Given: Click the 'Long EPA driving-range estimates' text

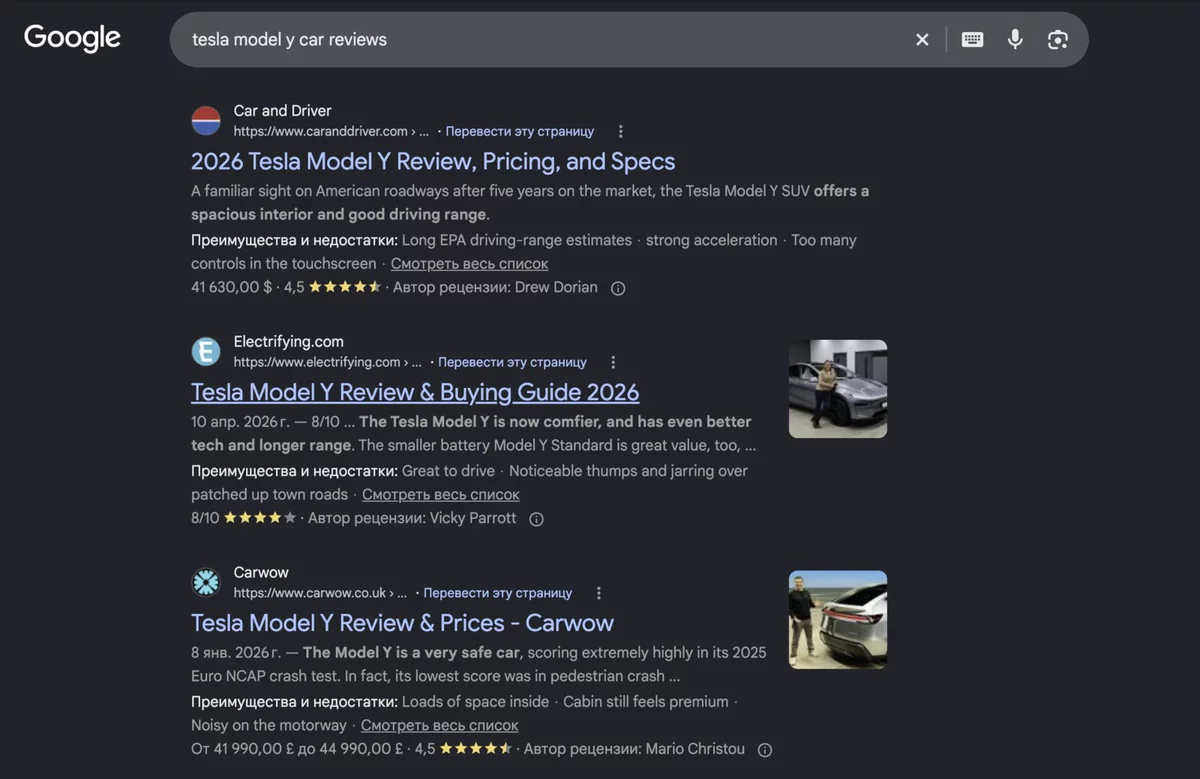Looking at the screenshot, I should point(517,241).
